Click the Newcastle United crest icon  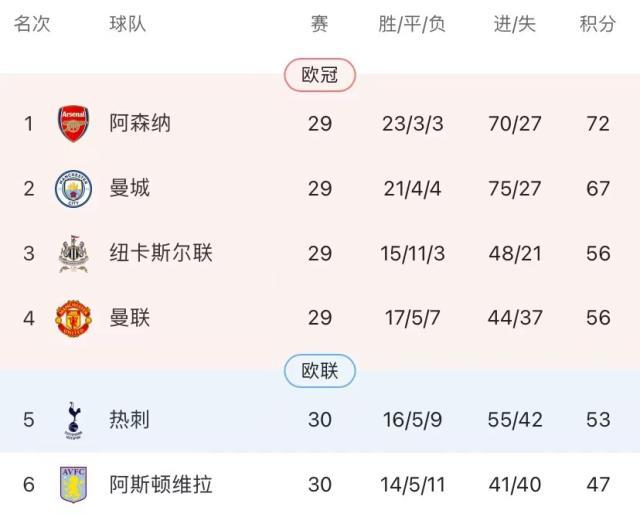(x=73, y=253)
